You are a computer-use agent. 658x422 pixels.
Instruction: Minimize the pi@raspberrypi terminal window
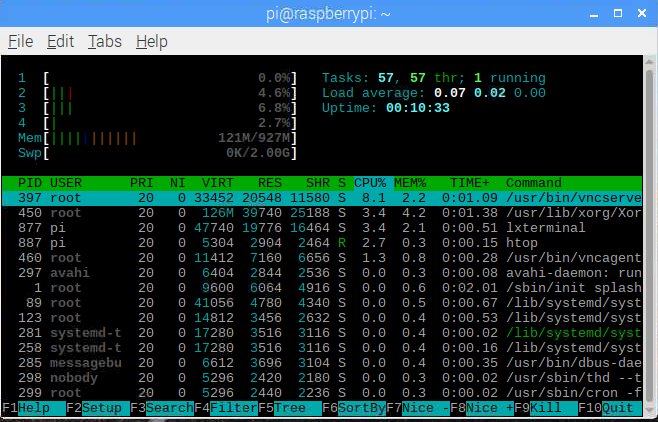(594, 14)
